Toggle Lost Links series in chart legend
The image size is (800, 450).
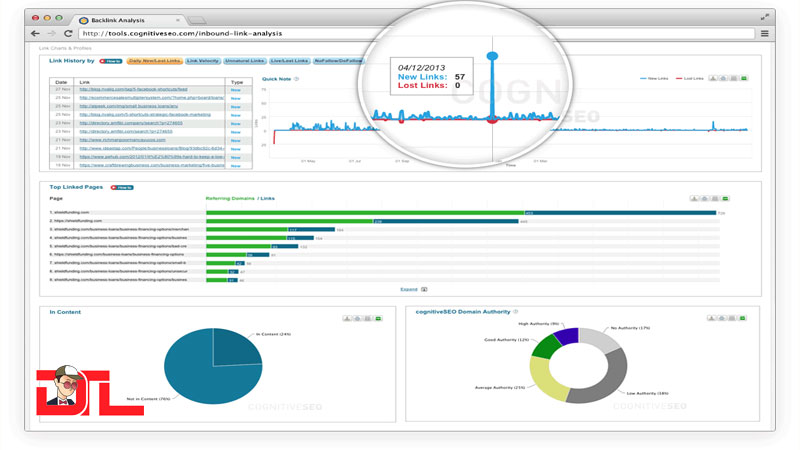pyautogui.click(x=690, y=79)
